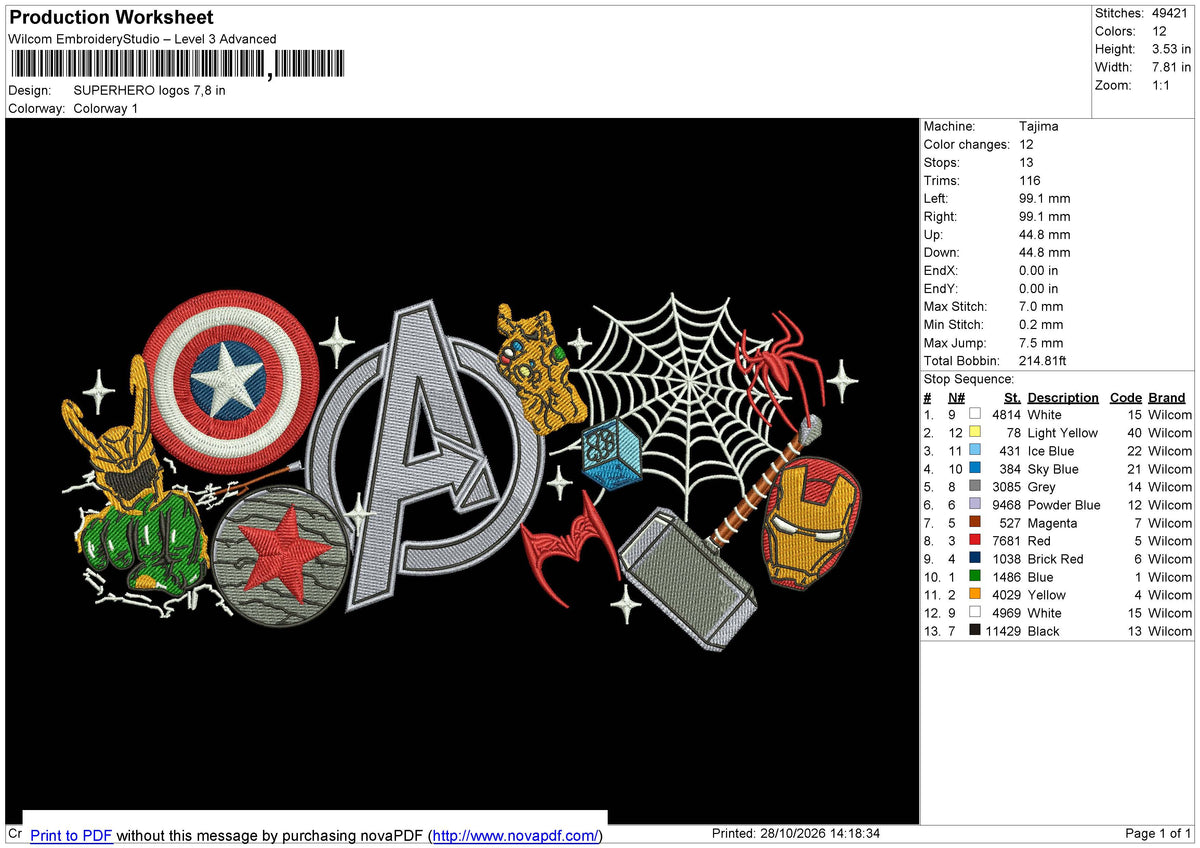Click the 'Description' column header
The image size is (1200, 848).
(x=1063, y=397)
